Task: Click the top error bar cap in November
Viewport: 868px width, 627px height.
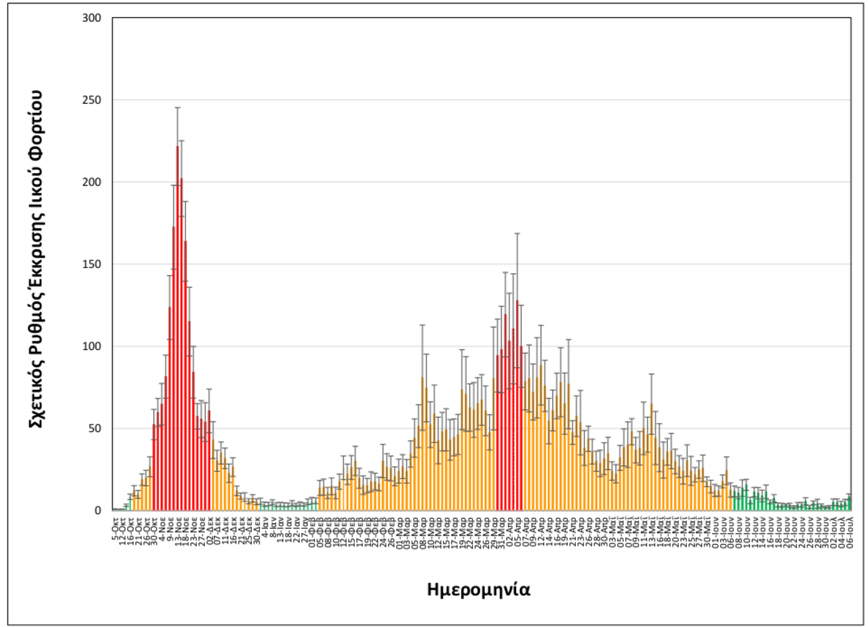Action: tap(177, 107)
